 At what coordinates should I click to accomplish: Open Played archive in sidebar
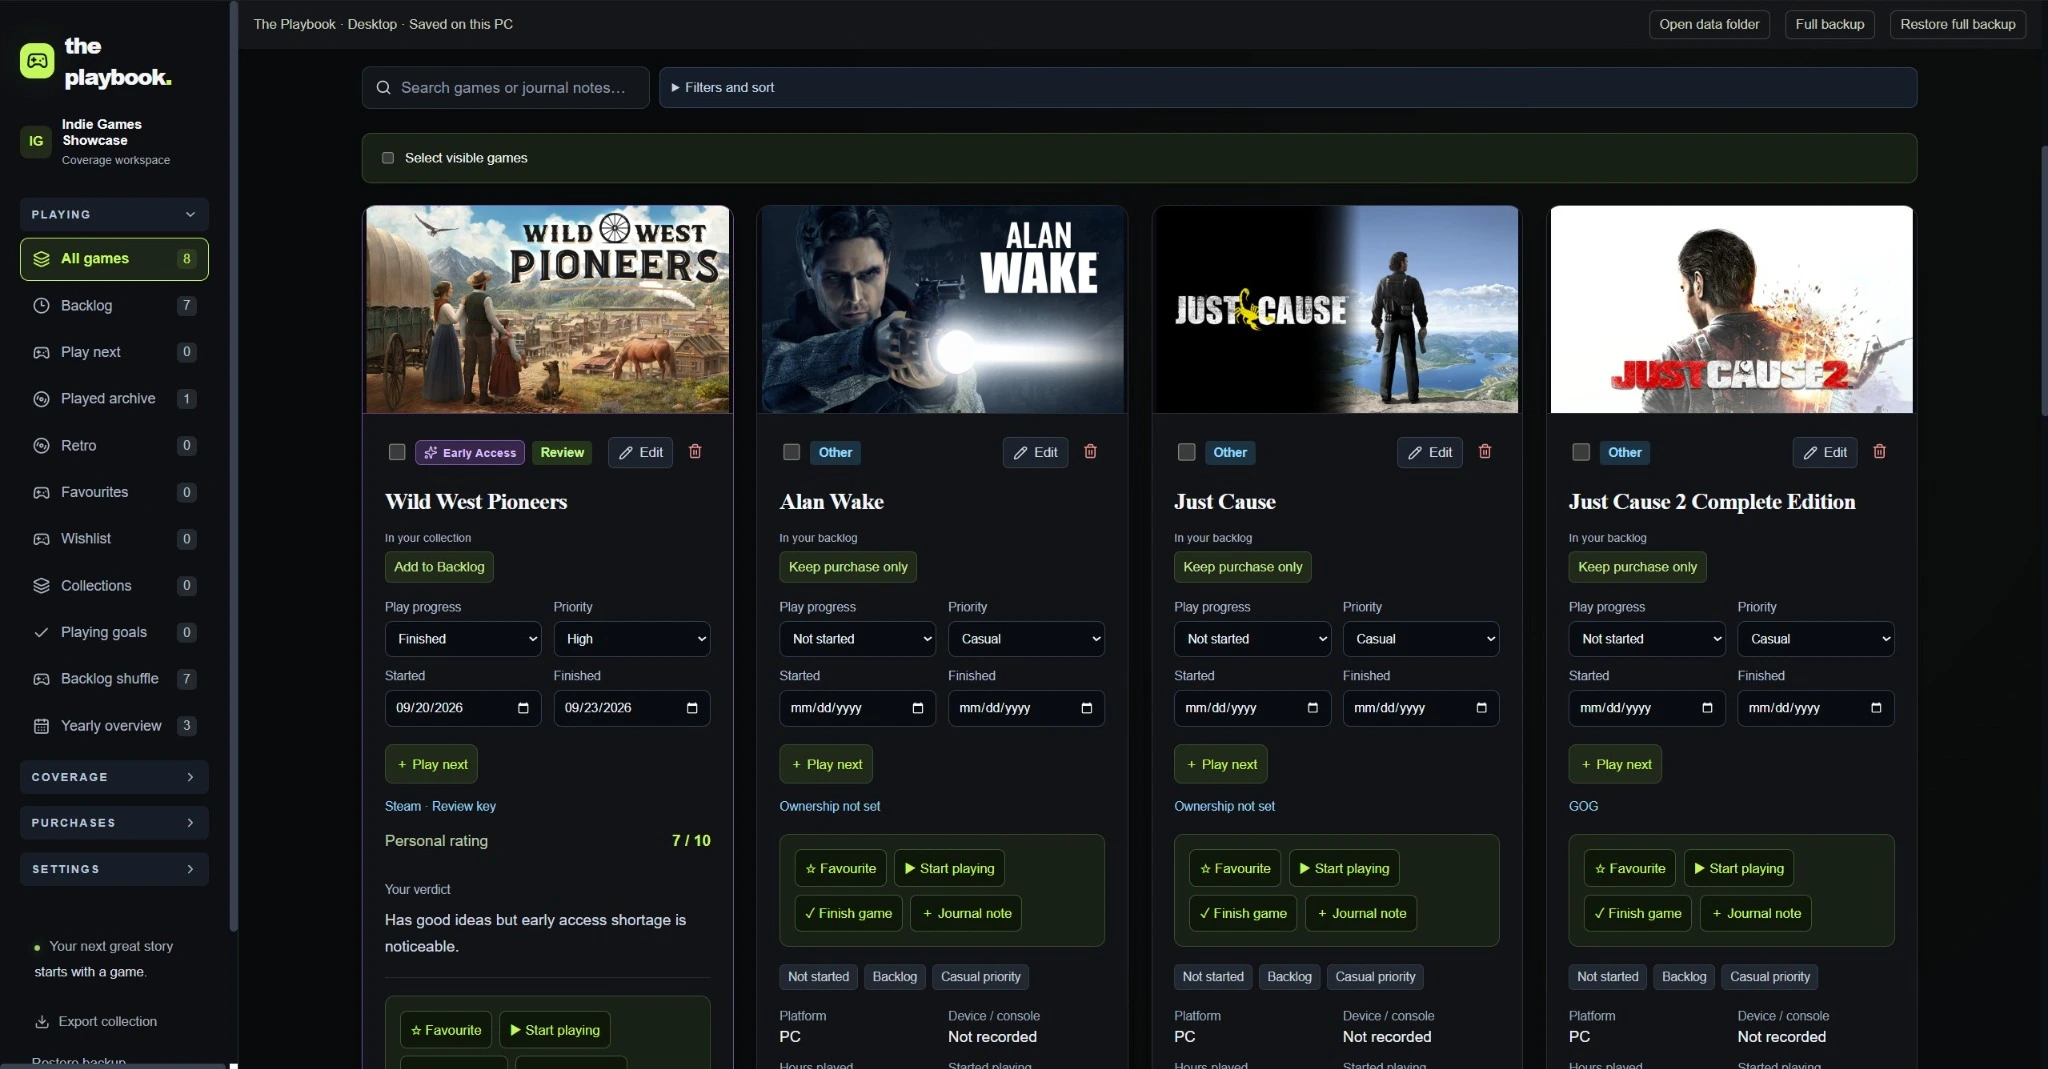pyautogui.click(x=114, y=399)
